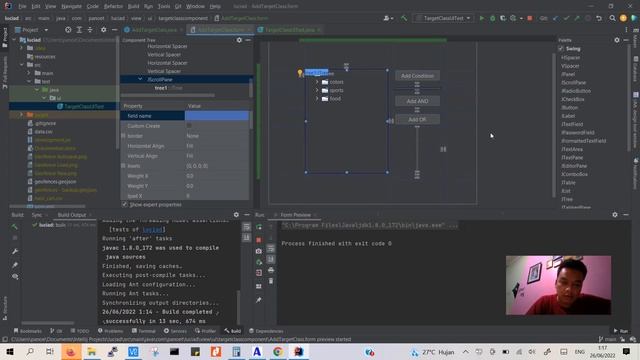
Task: Click Add Condition button on form
Action: point(417,76)
